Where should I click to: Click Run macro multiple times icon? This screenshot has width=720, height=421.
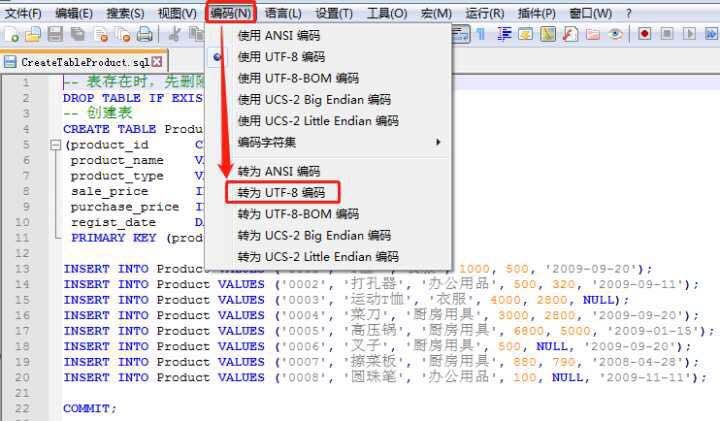[x=711, y=34]
